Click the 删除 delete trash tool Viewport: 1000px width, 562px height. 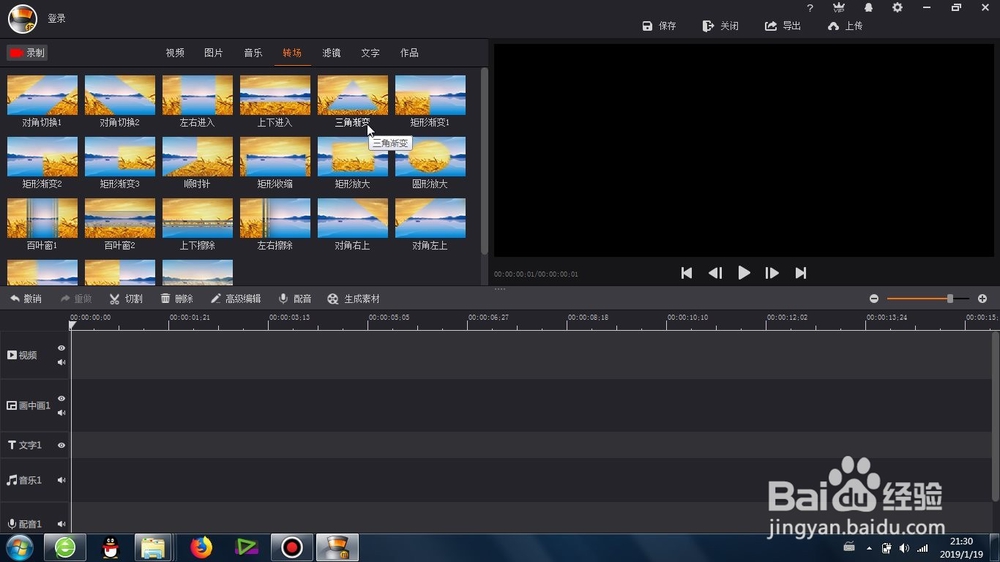pyautogui.click(x=177, y=299)
